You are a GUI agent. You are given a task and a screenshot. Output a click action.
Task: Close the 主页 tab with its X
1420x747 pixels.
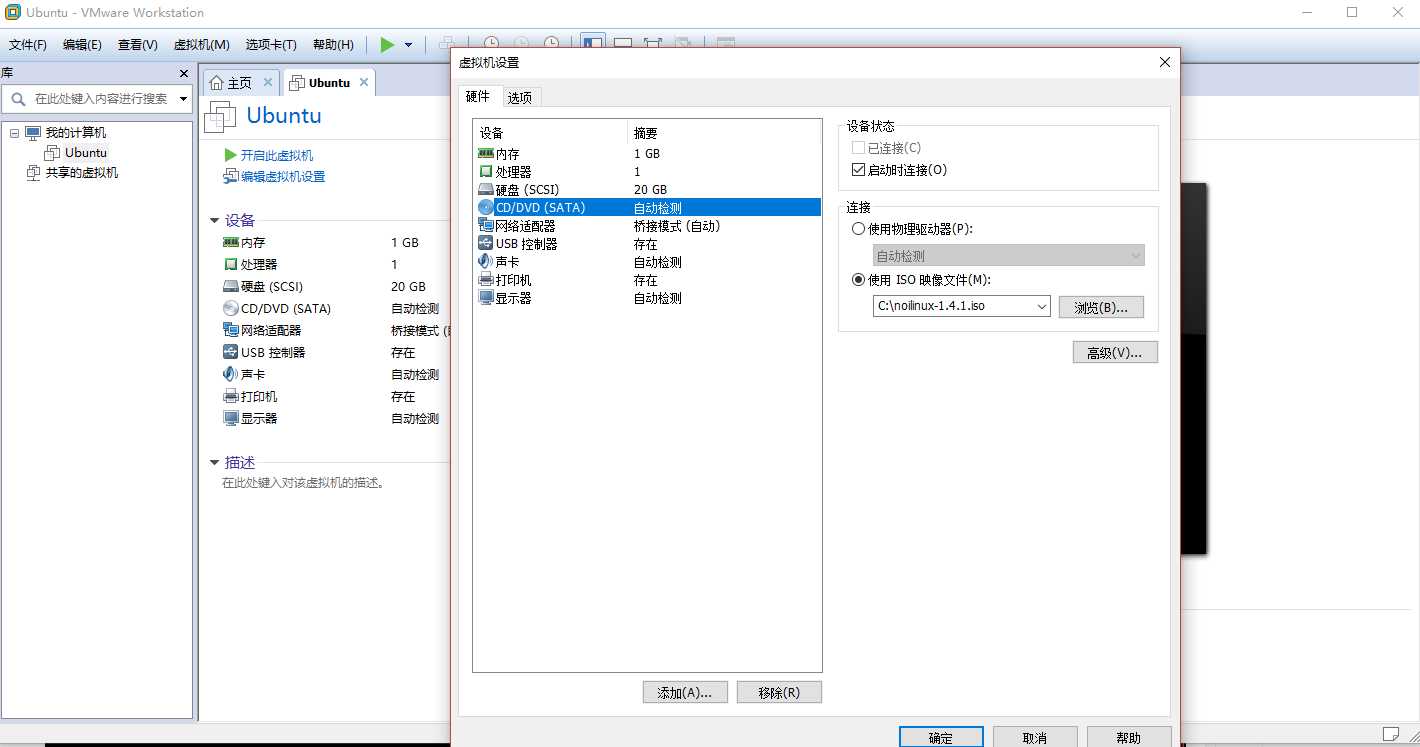(268, 82)
